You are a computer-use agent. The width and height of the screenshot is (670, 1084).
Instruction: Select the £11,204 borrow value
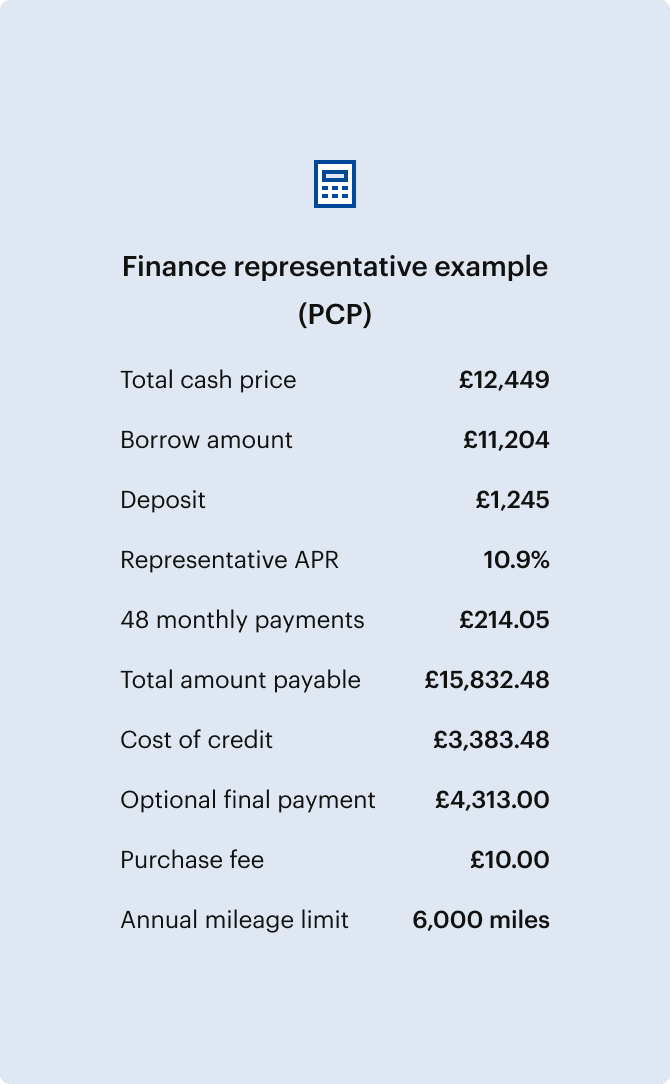click(x=506, y=440)
